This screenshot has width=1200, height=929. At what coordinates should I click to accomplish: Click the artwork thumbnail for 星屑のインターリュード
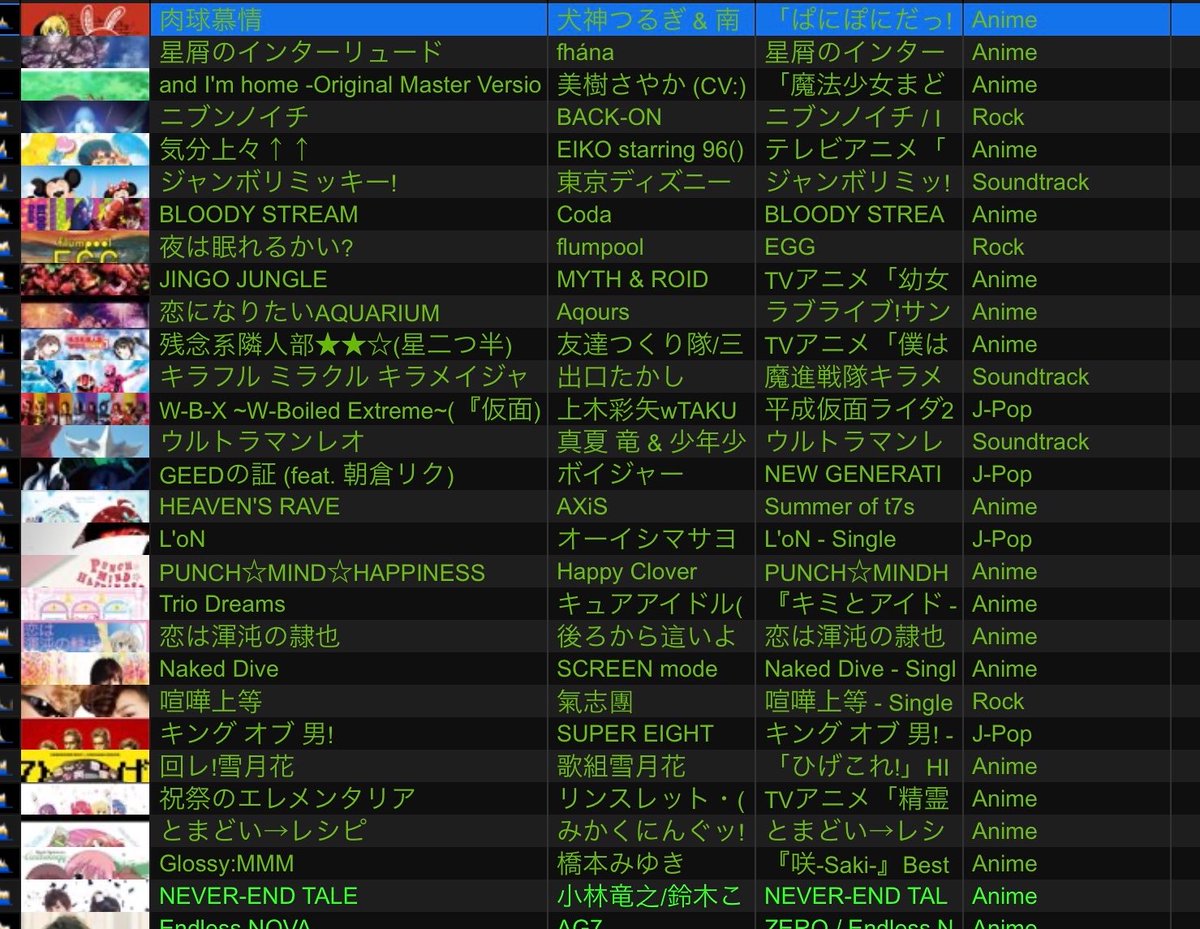pyautogui.click(x=85, y=52)
